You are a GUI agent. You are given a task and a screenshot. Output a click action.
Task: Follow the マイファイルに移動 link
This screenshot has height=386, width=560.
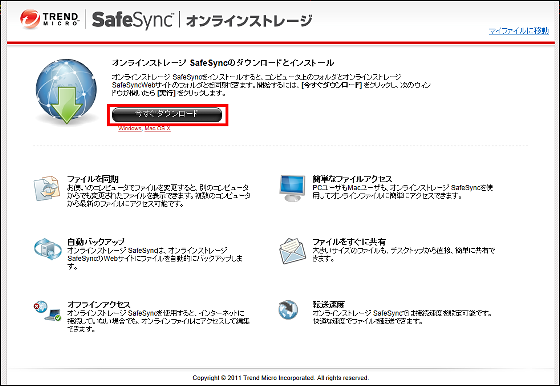click(519, 31)
